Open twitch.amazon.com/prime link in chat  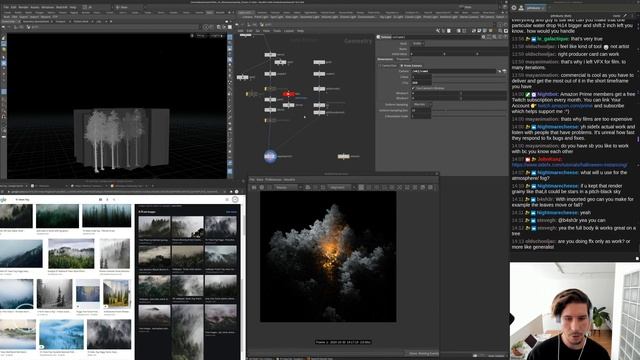565,106
